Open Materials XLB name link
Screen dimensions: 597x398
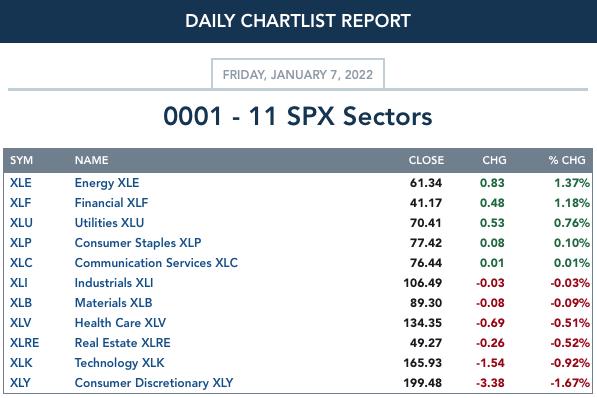click(x=113, y=303)
